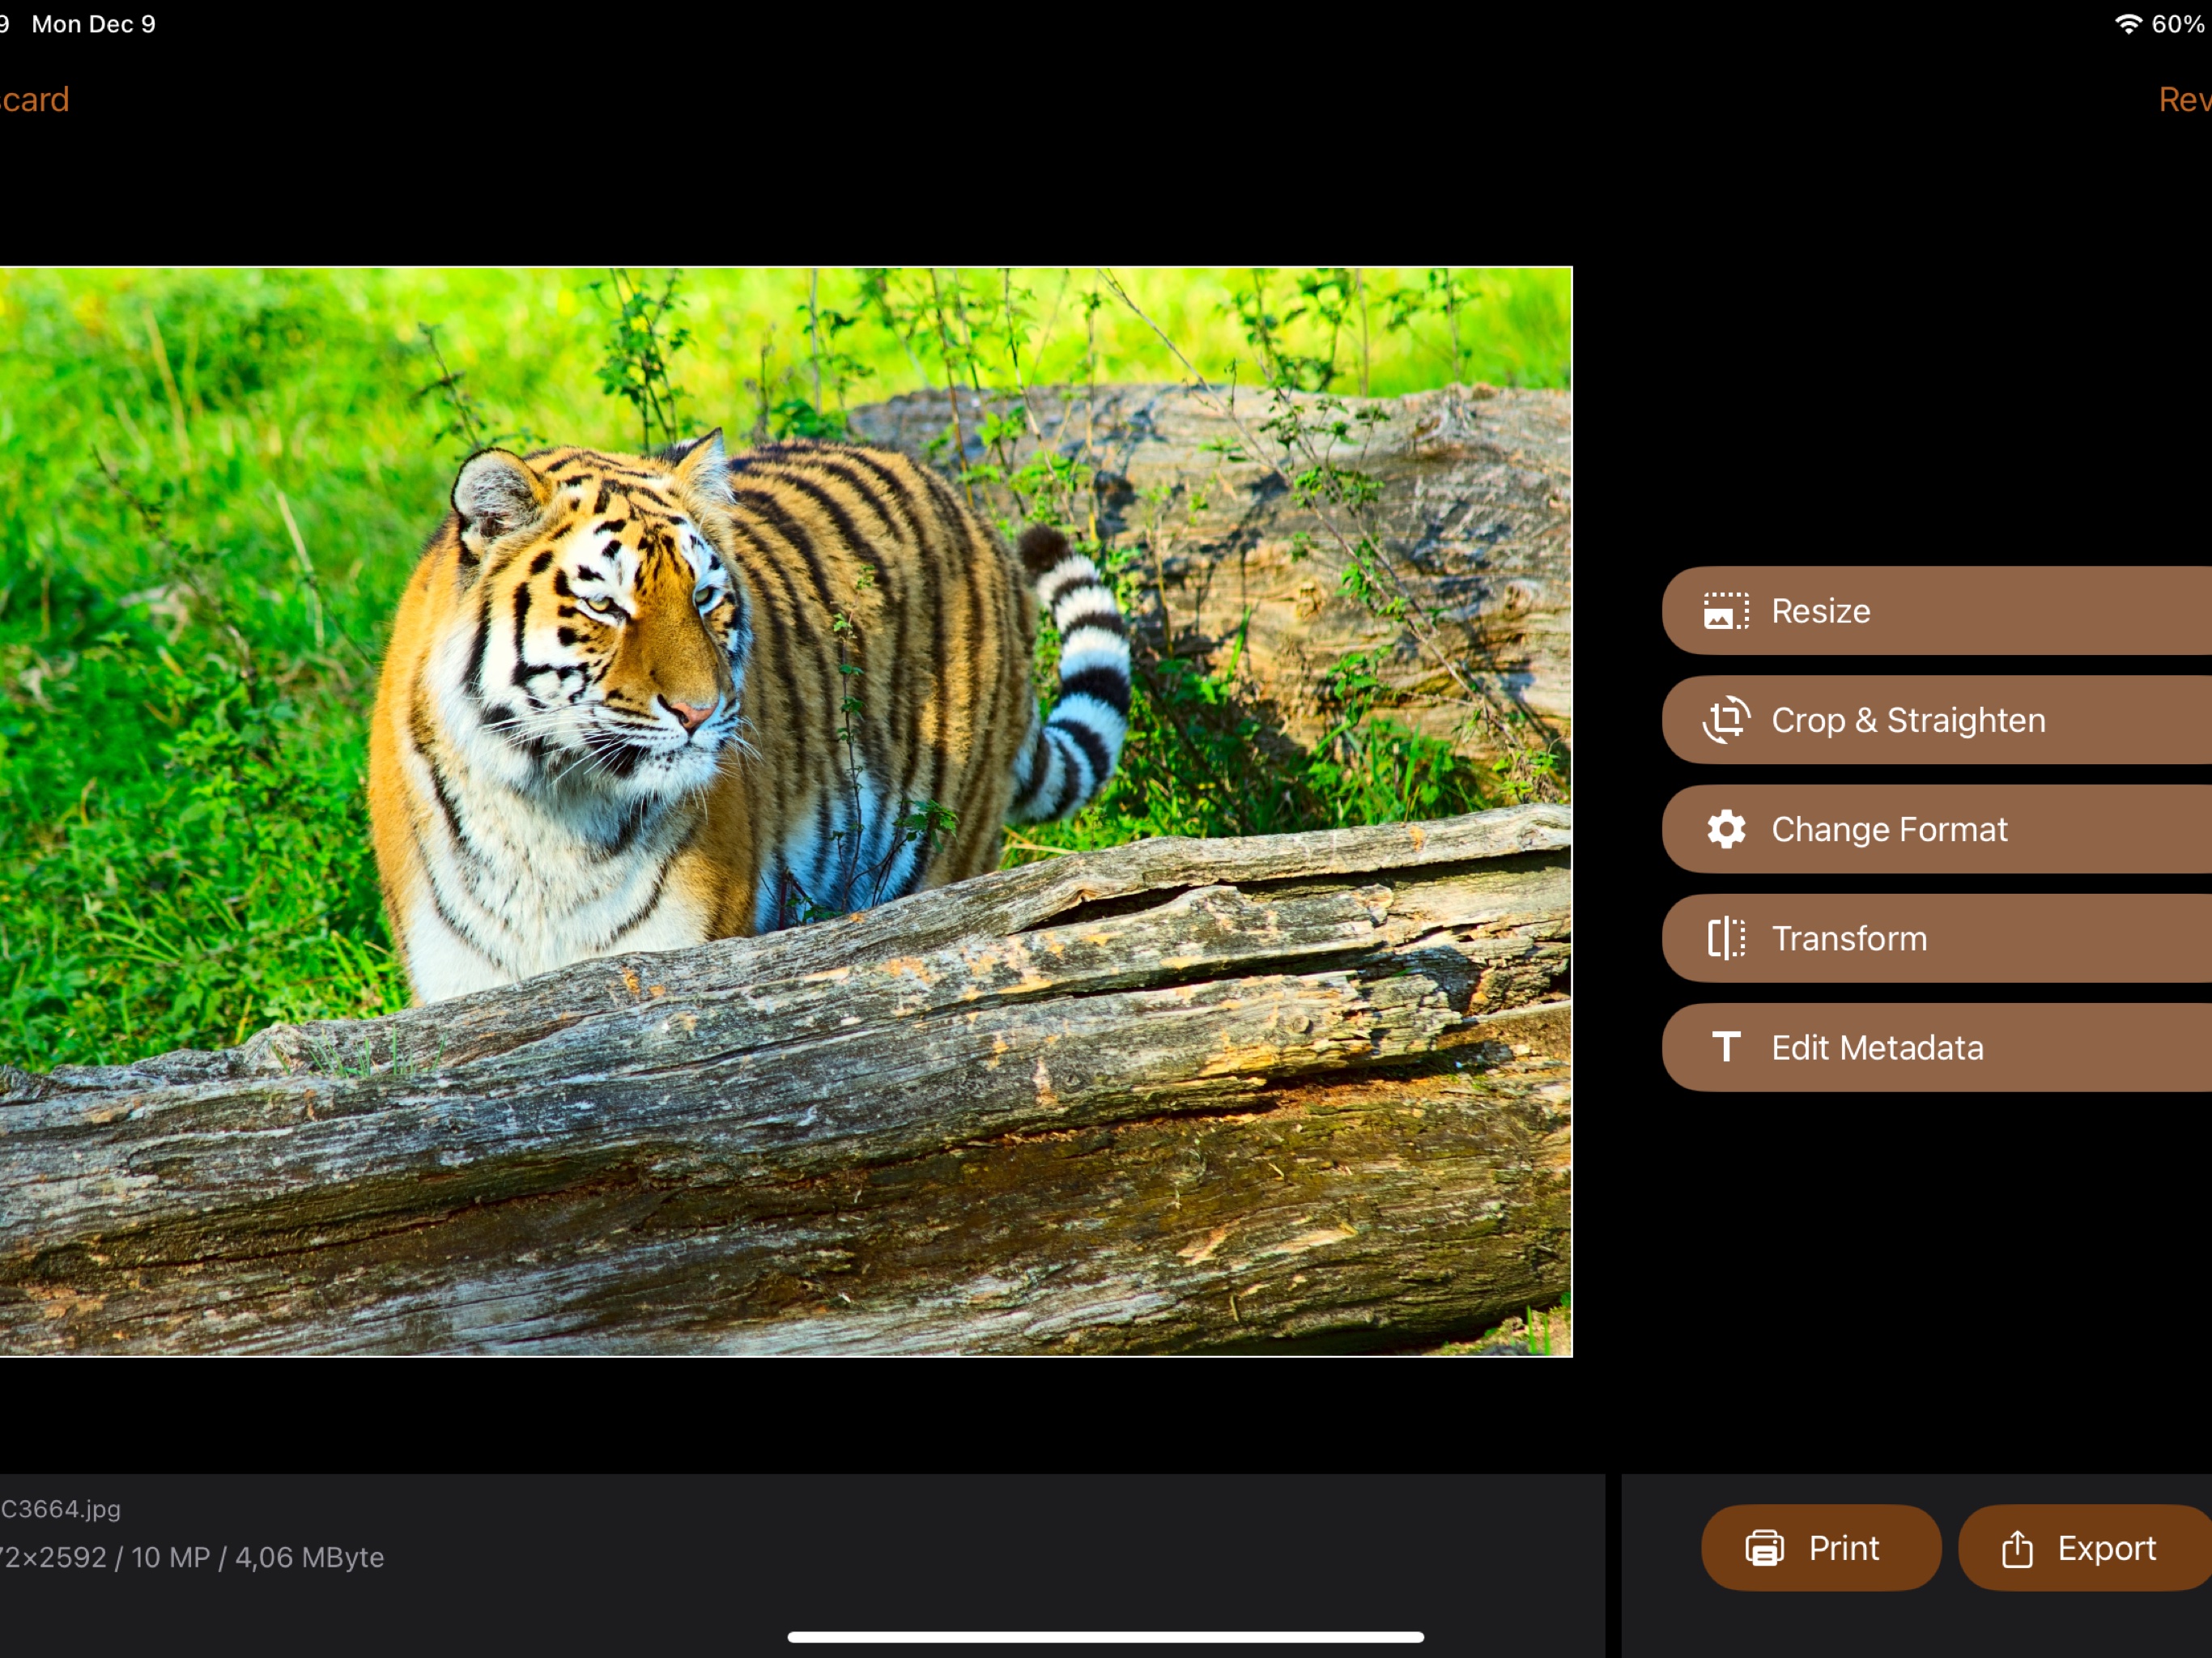This screenshot has height=1658, width=2212.
Task: Print the tiger photo
Action: pos(1822,1547)
